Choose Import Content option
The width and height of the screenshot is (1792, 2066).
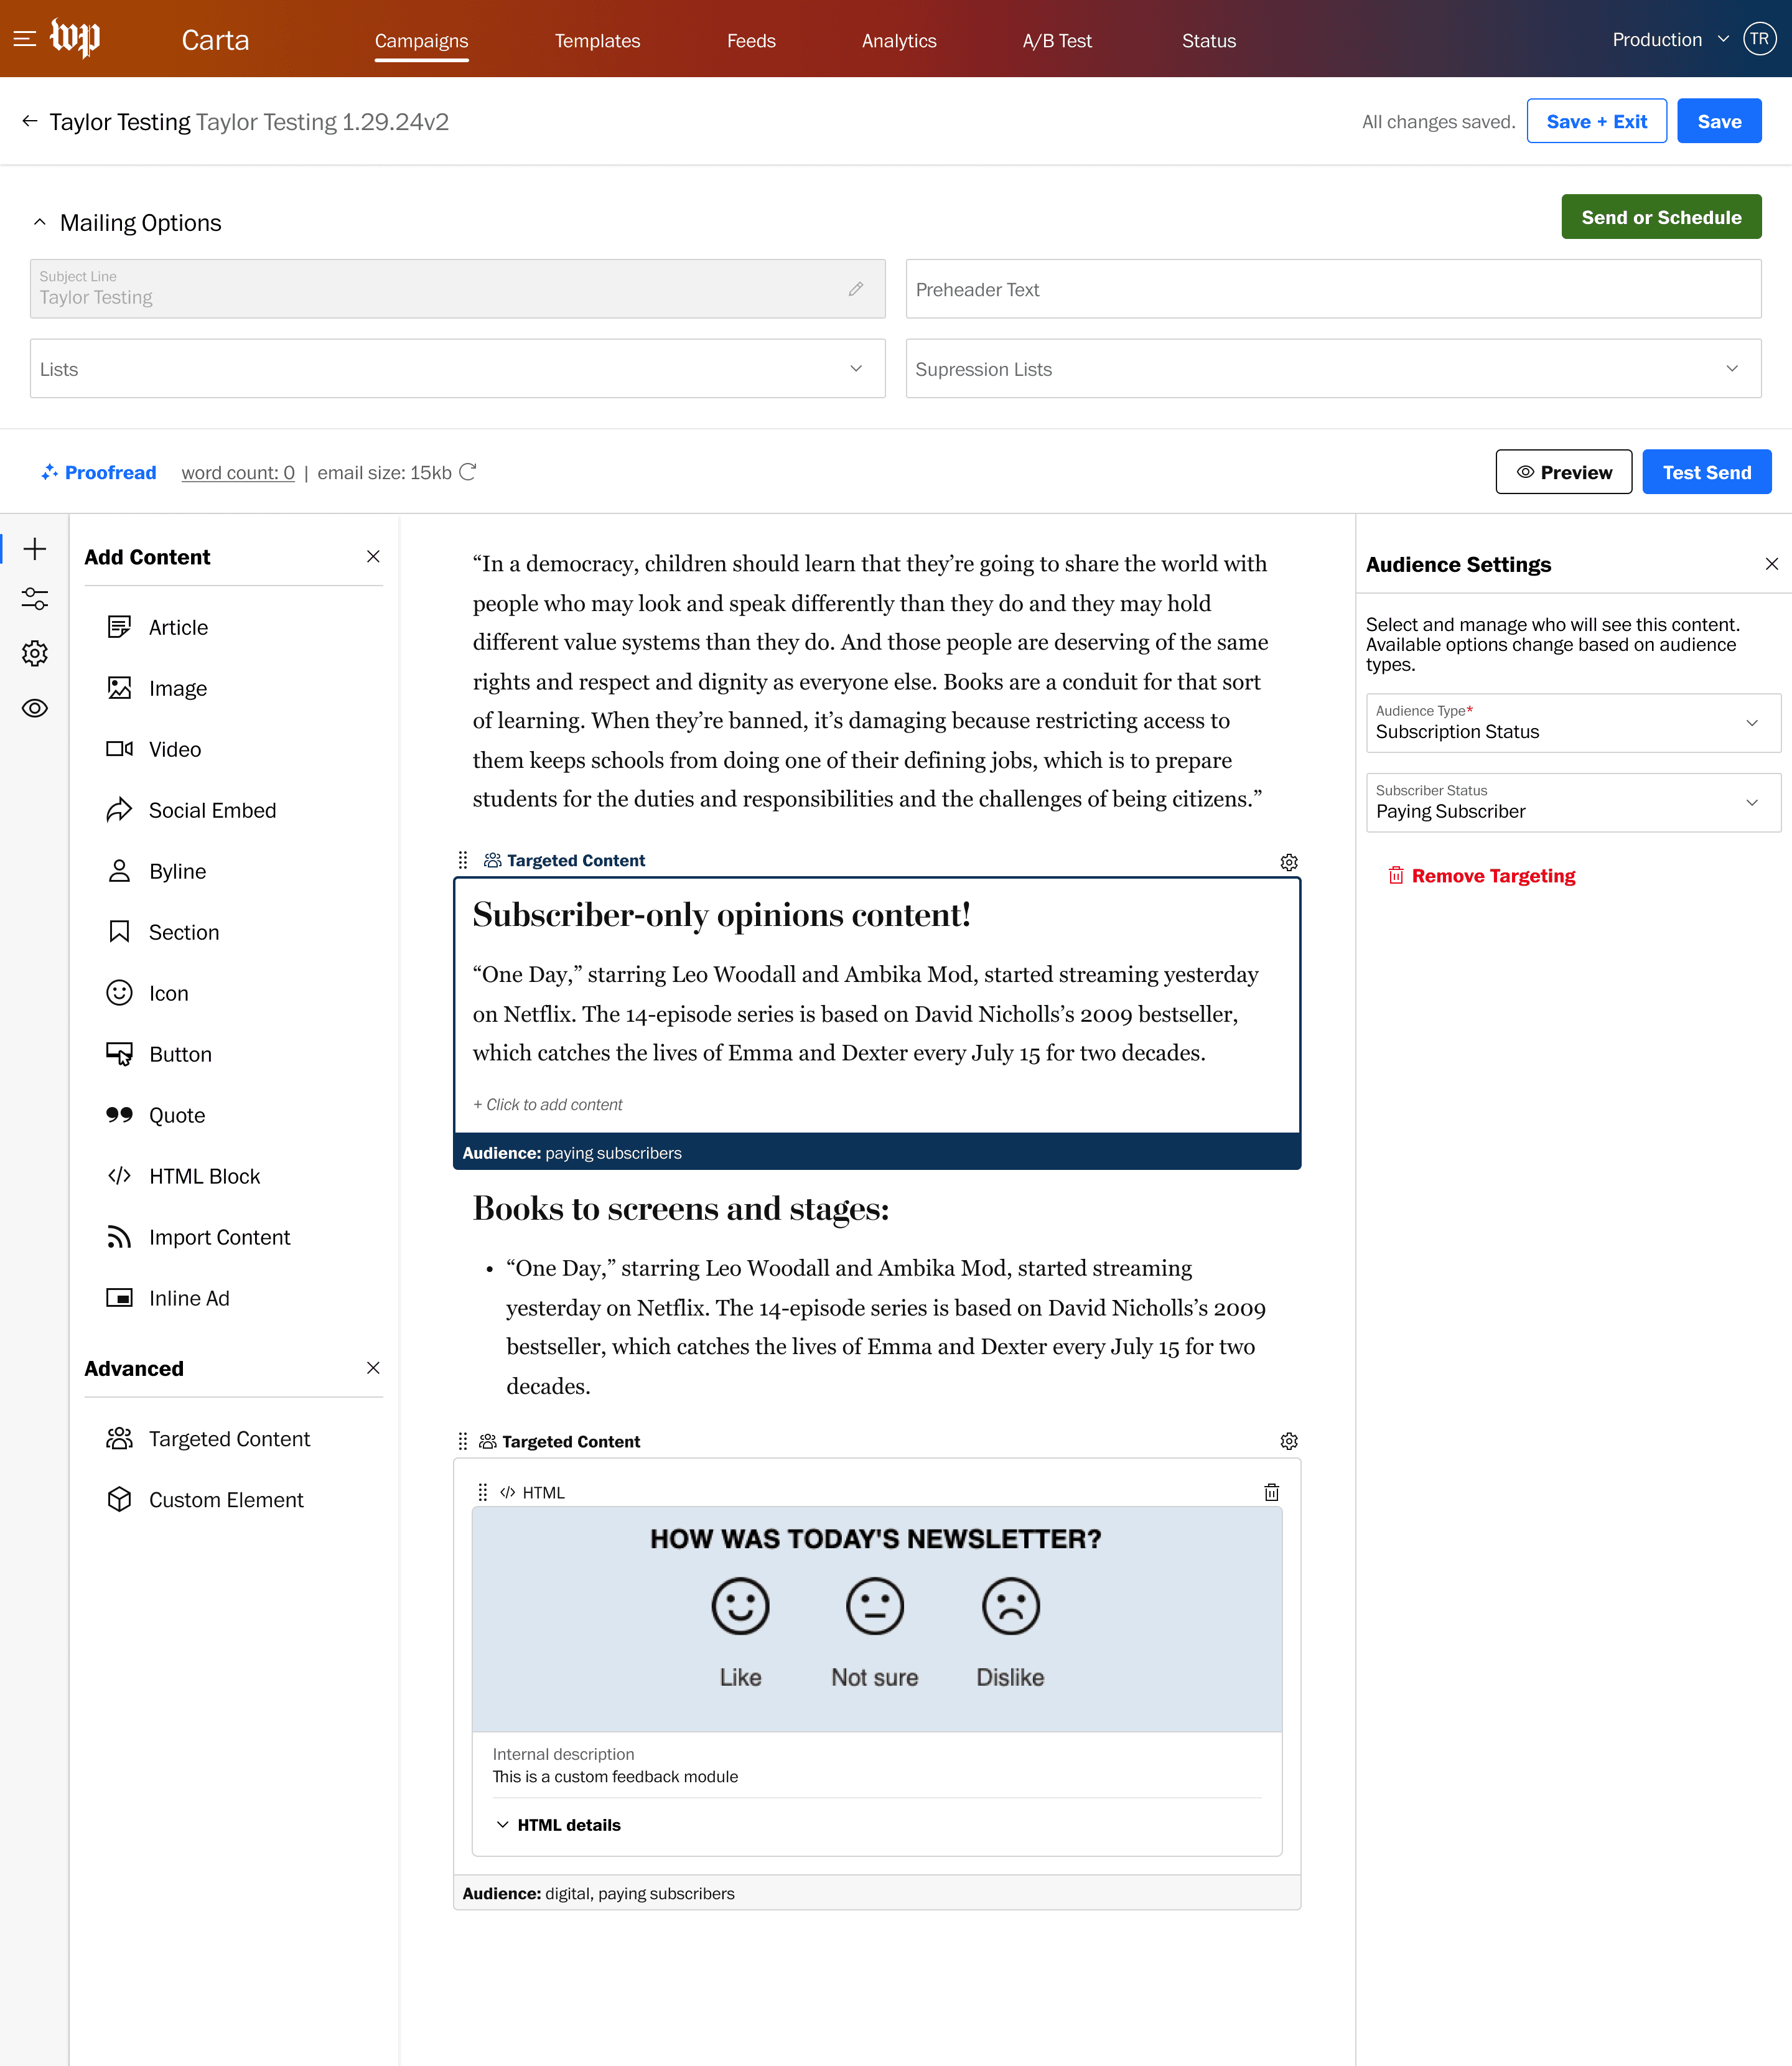tap(199, 1237)
